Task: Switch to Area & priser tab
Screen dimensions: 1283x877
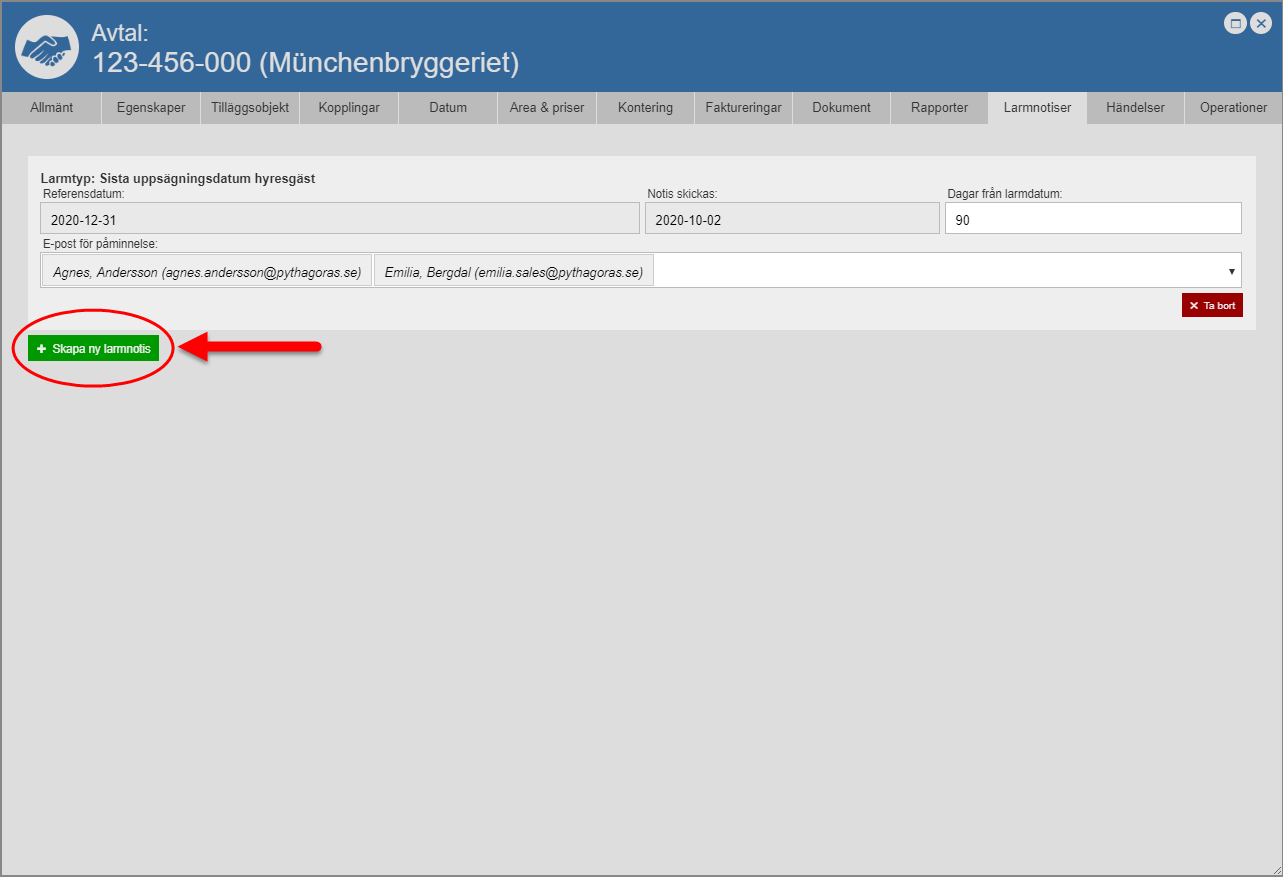Action: [x=547, y=108]
